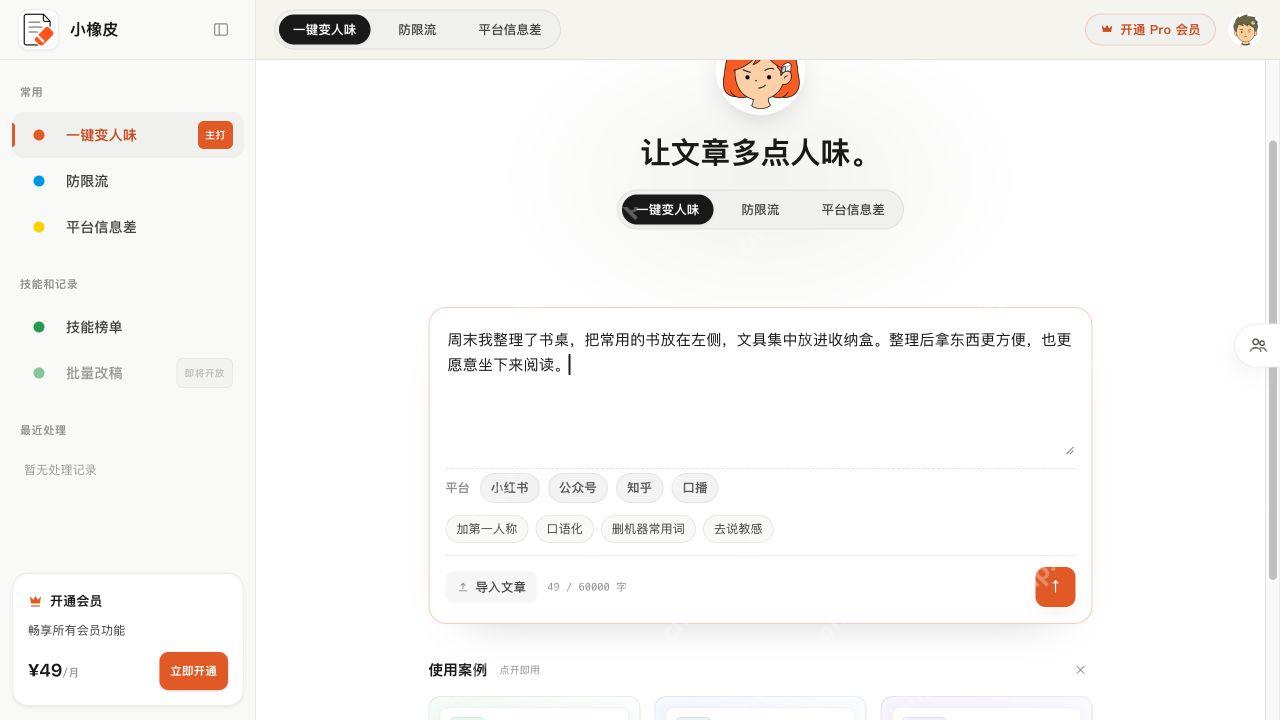Click the 技能和记录 section label
This screenshot has width=1280, height=720.
coord(49,284)
